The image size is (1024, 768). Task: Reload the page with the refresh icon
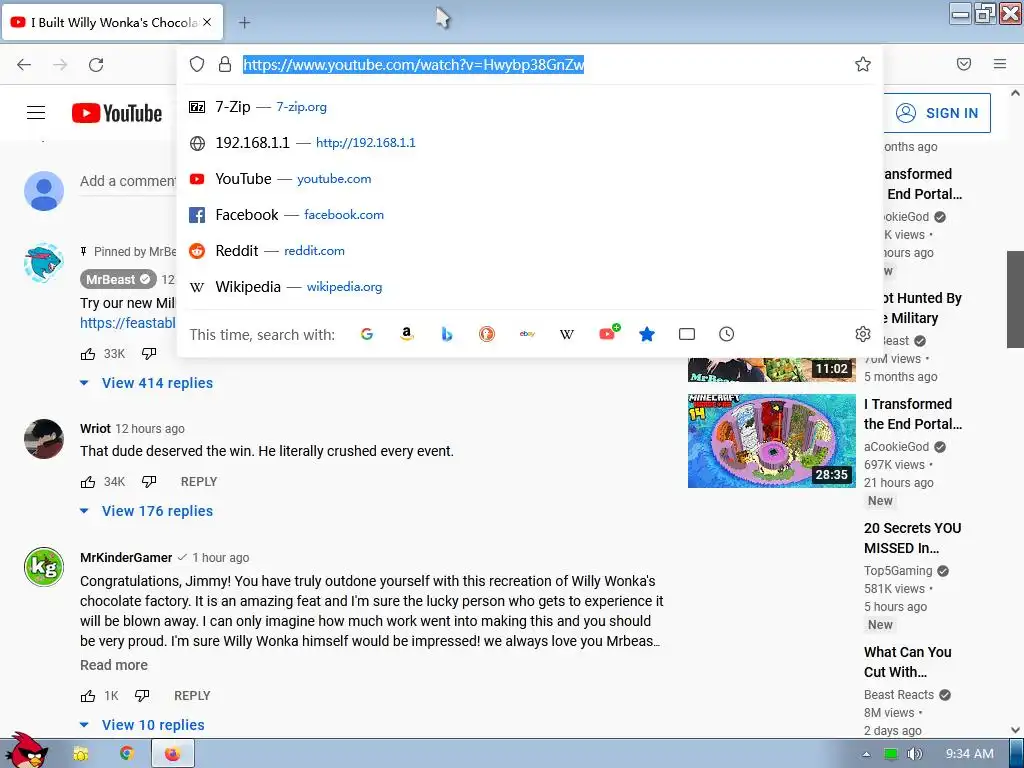pyautogui.click(x=96, y=64)
